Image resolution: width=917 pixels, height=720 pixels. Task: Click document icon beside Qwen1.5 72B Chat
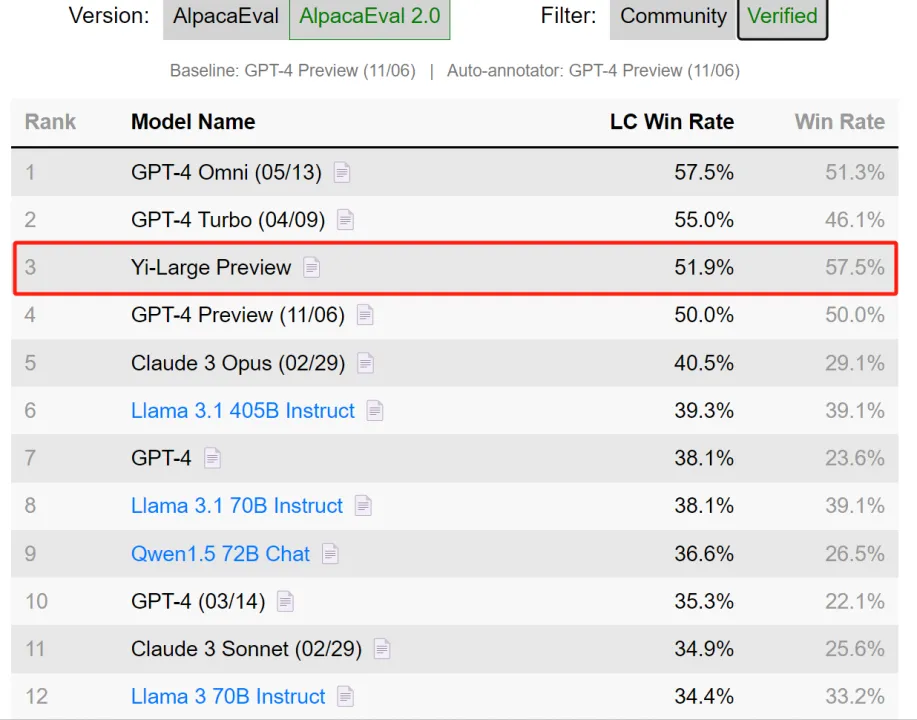[x=330, y=554]
